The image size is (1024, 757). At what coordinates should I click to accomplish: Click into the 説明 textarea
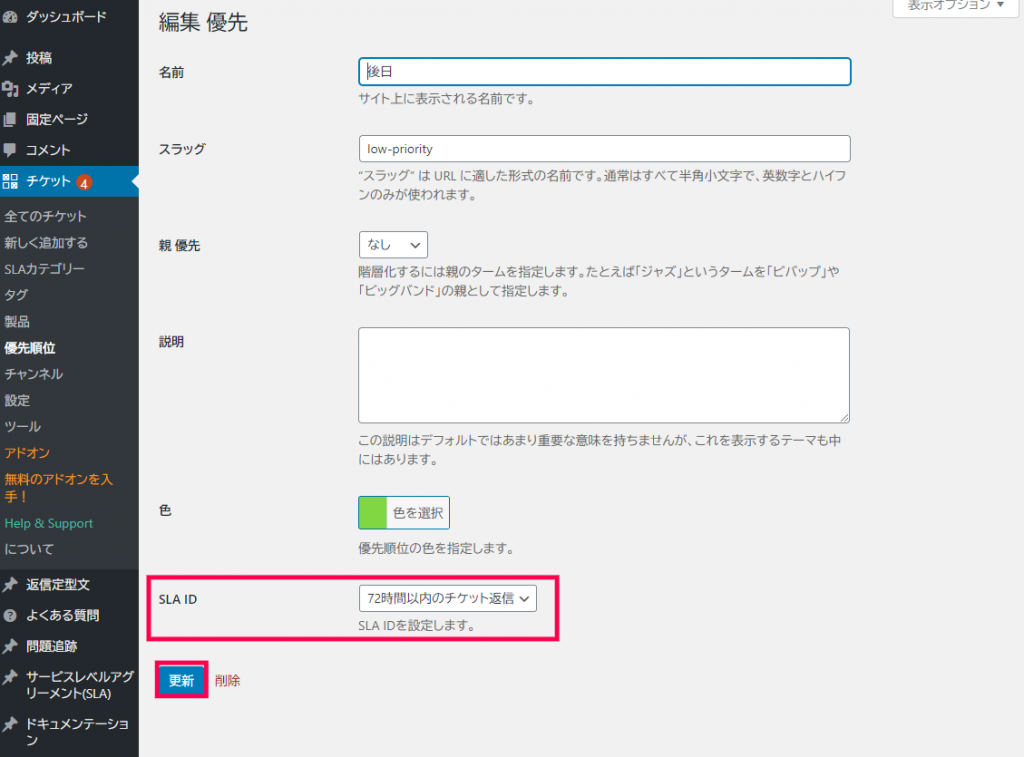pyautogui.click(x=604, y=376)
